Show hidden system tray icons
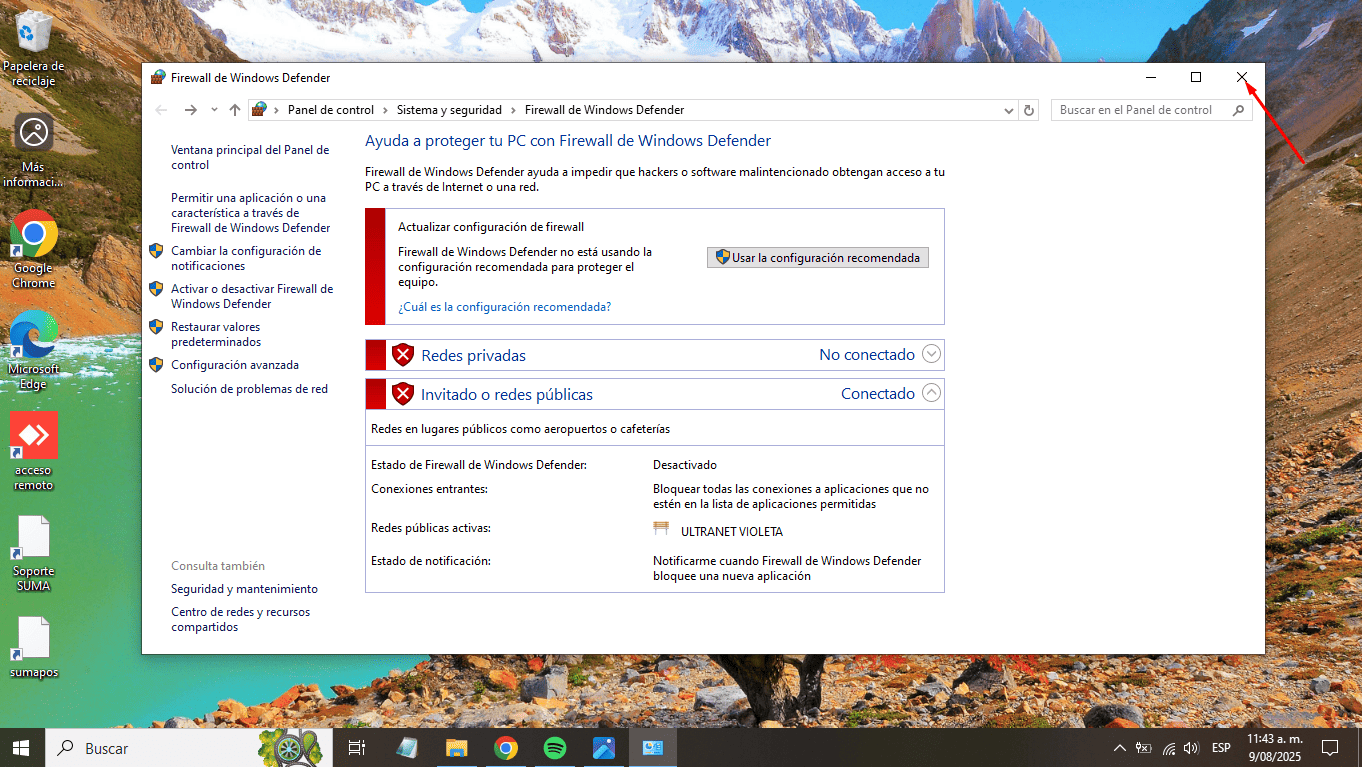The width and height of the screenshot is (1362, 767). 1119,748
